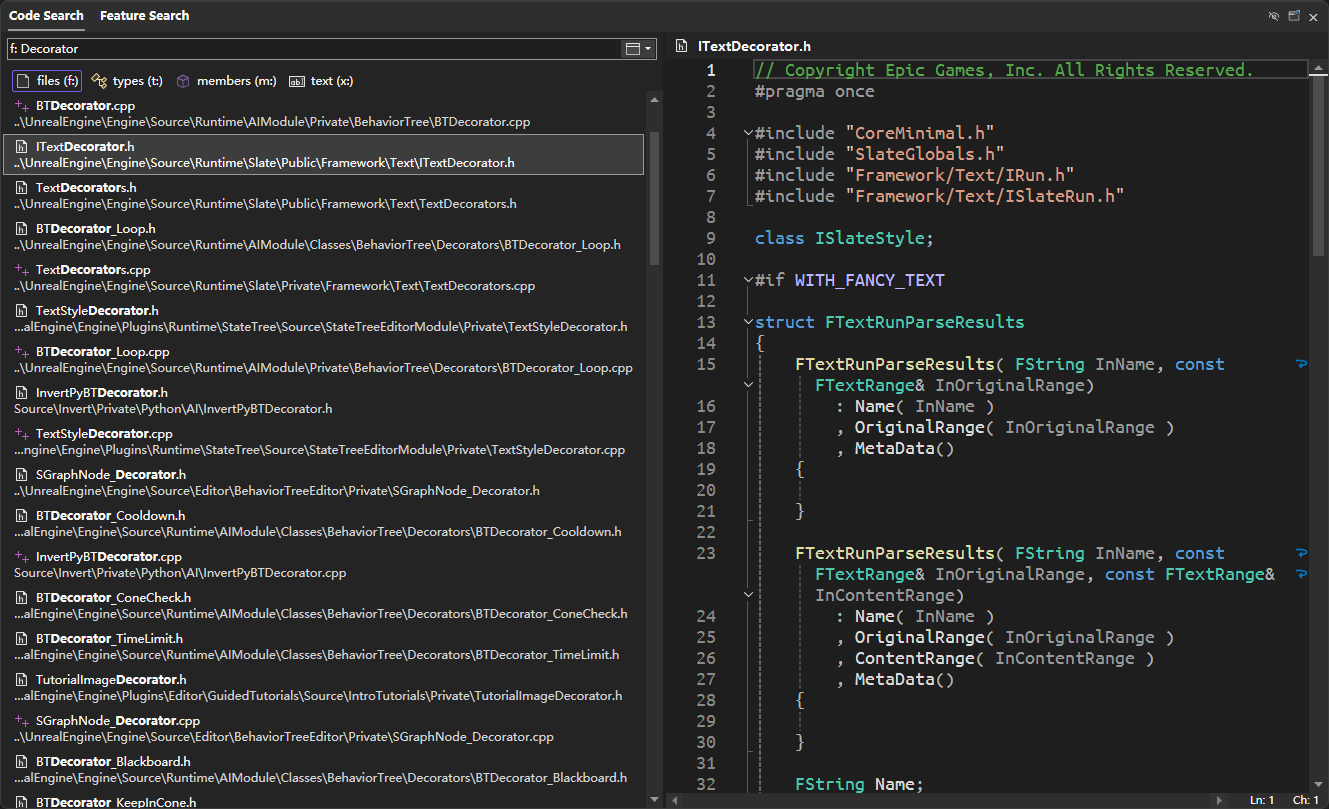Screen dimensions: 1329x809
Task: Open search results in tool window
Action: tap(1294, 16)
